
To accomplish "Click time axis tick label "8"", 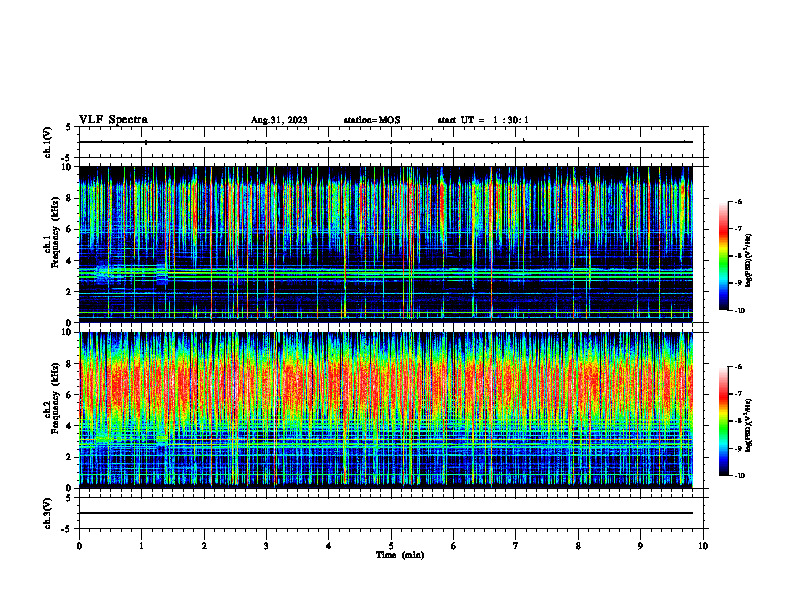I will point(578,546).
